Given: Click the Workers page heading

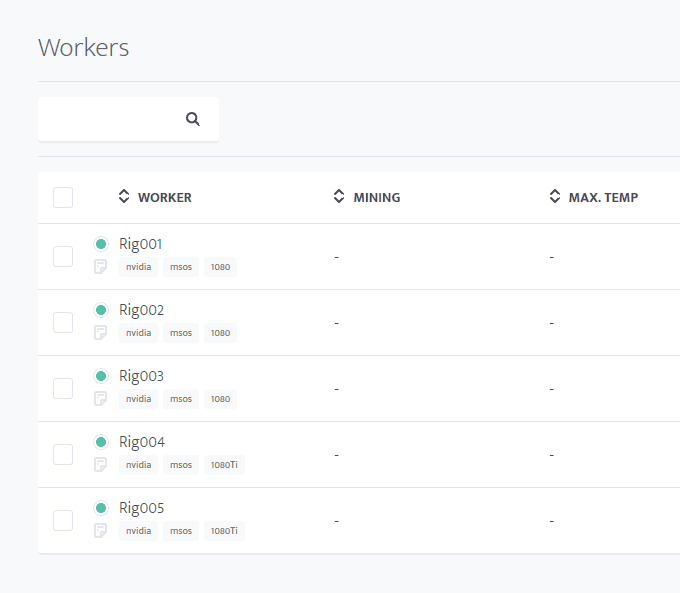Looking at the screenshot, I should click(x=84, y=47).
